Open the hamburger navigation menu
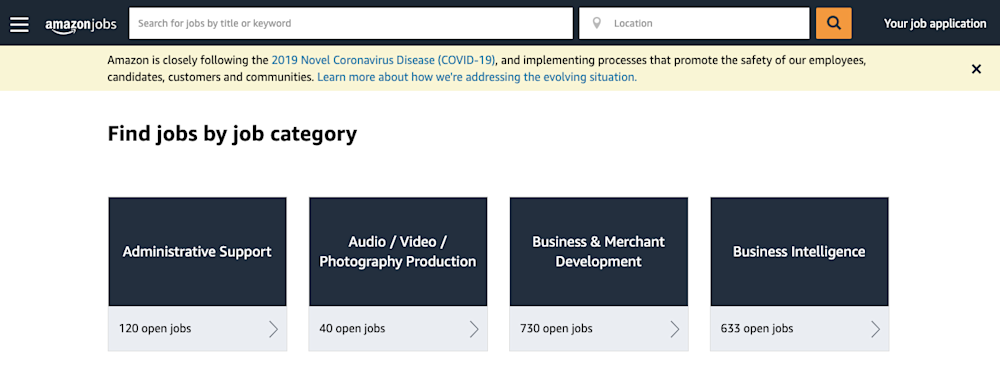The image size is (1000, 369). point(19,24)
